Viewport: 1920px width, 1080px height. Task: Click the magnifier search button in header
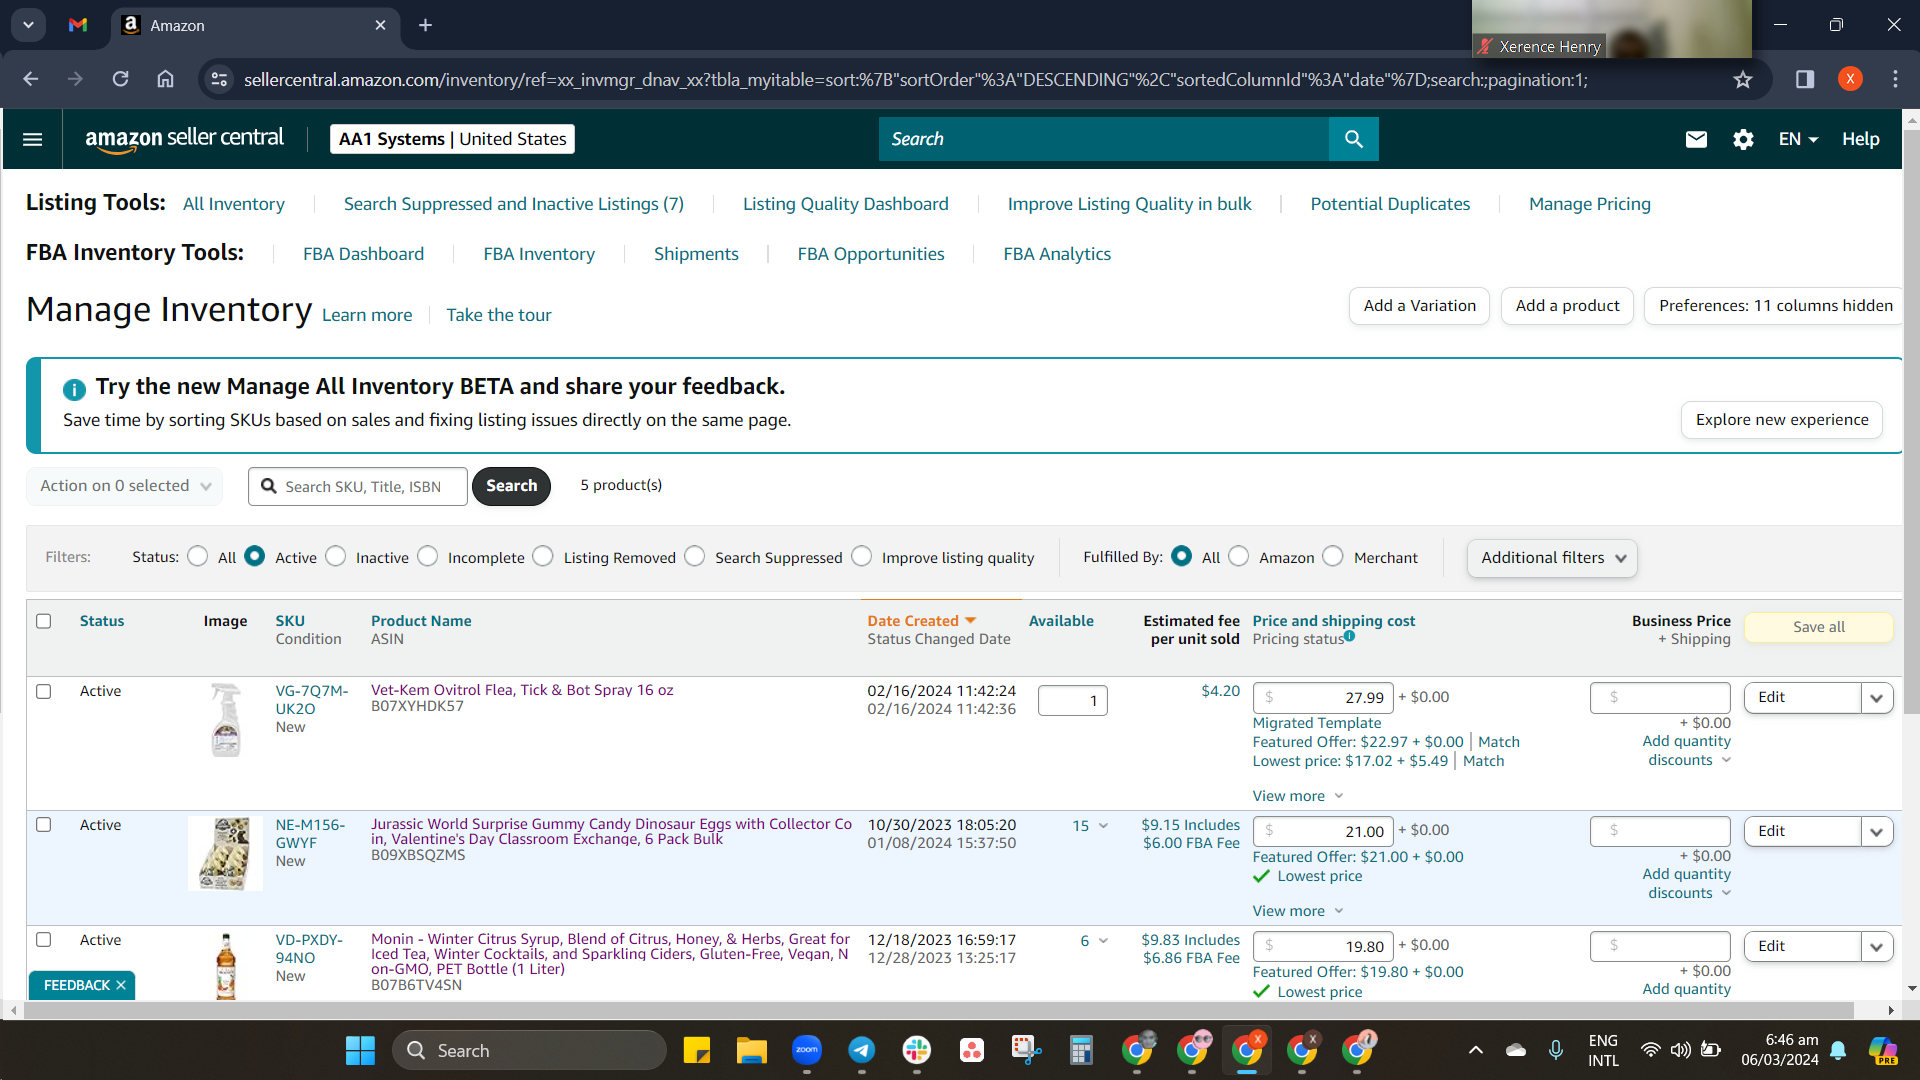click(1354, 139)
